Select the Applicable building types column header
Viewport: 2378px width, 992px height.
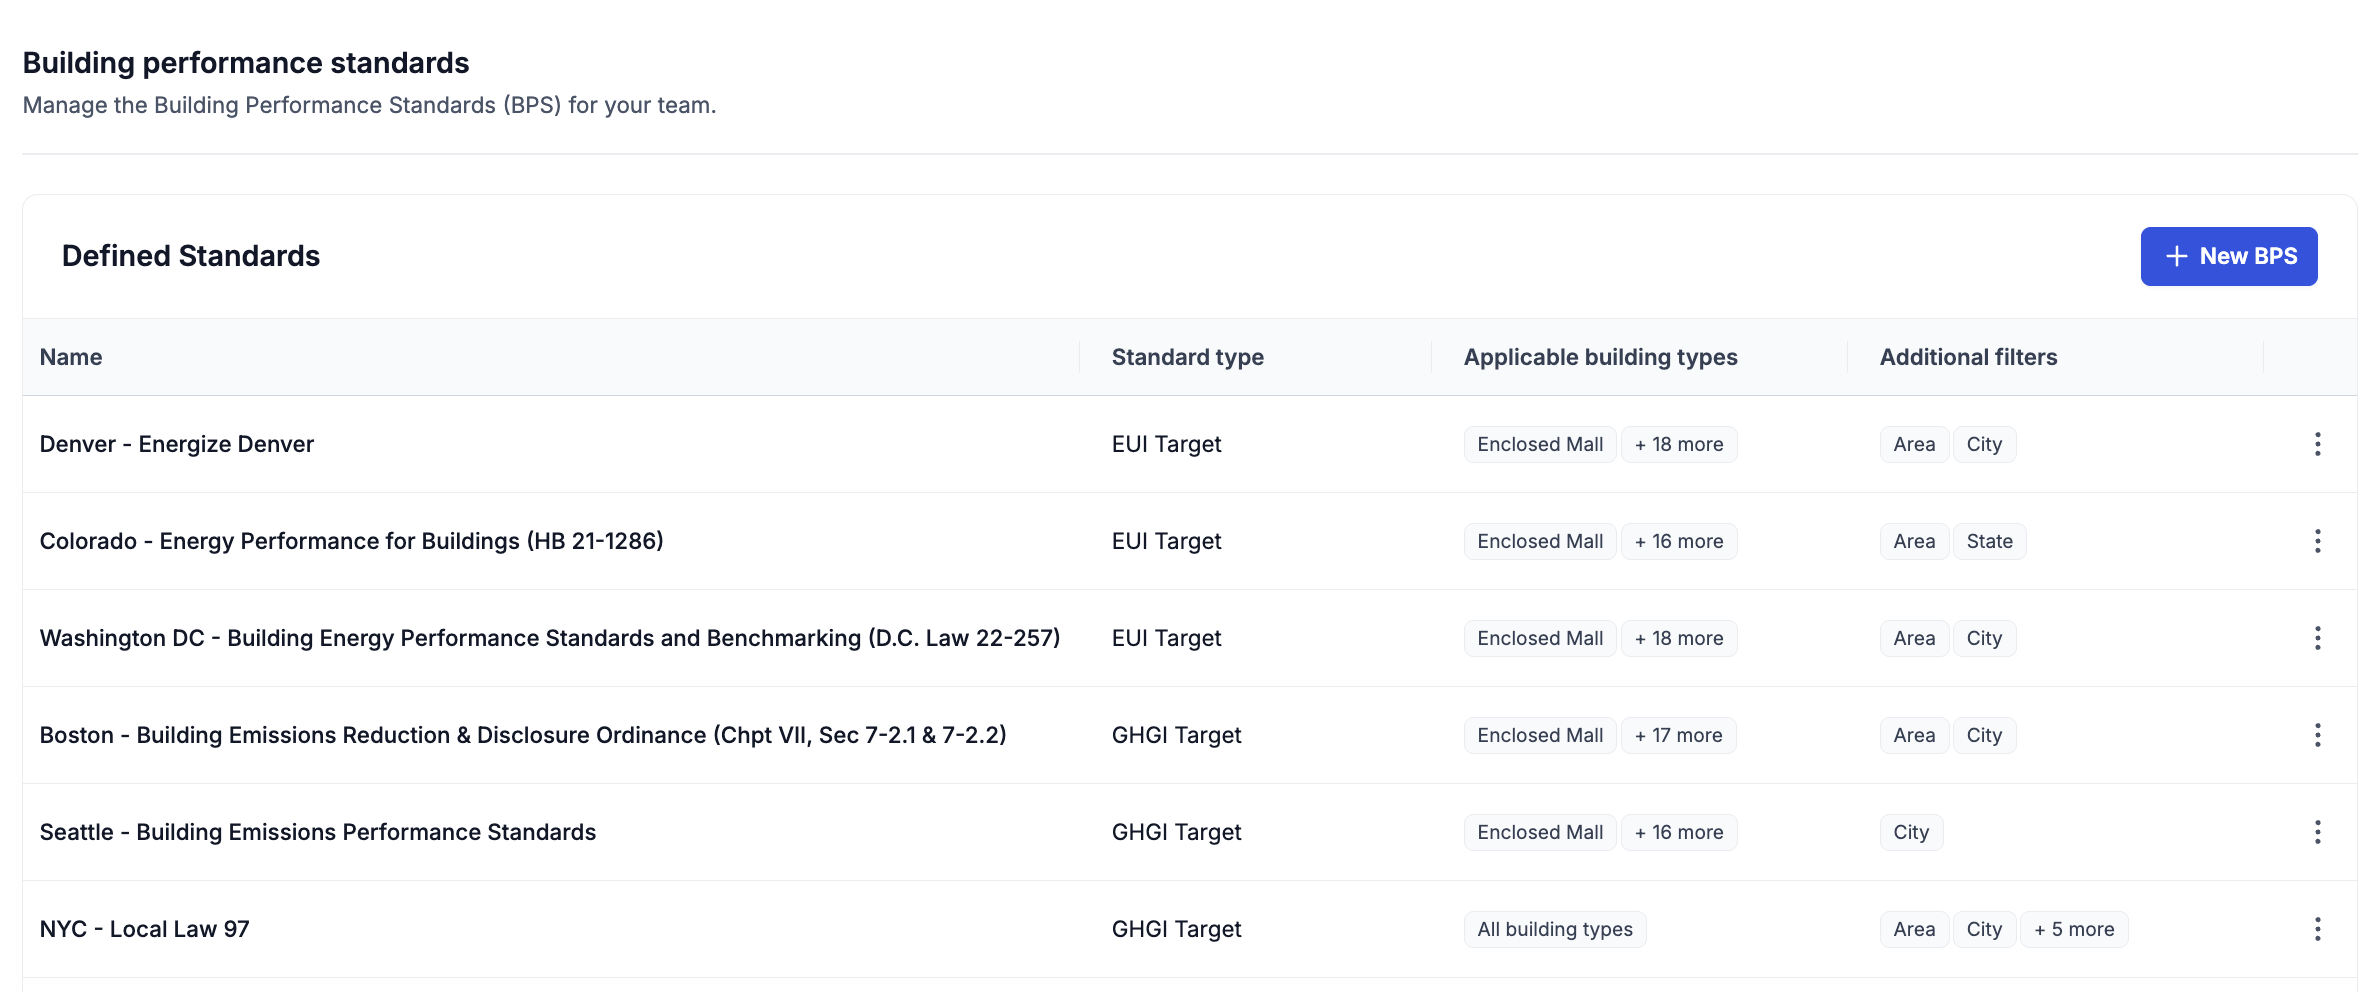(x=1600, y=357)
